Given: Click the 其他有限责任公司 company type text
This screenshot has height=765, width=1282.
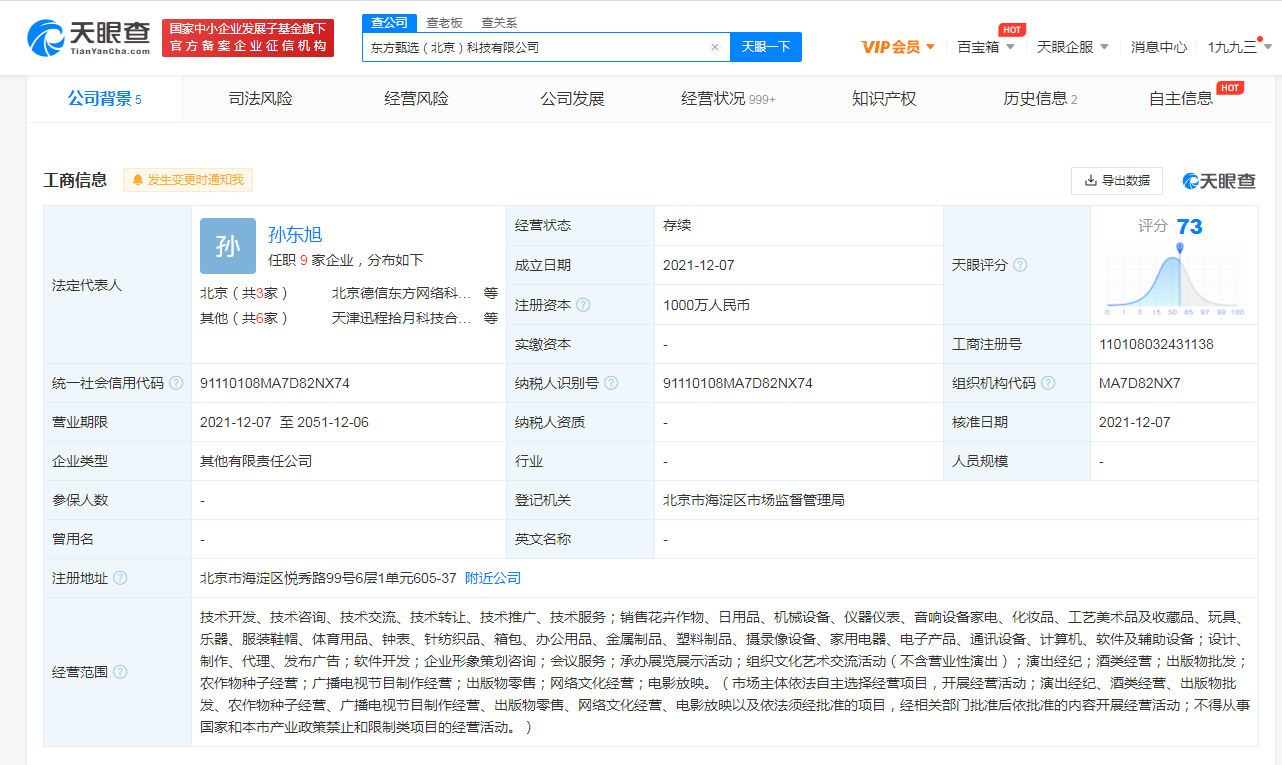Looking at the screenshot, I should [x=256, y=461].
